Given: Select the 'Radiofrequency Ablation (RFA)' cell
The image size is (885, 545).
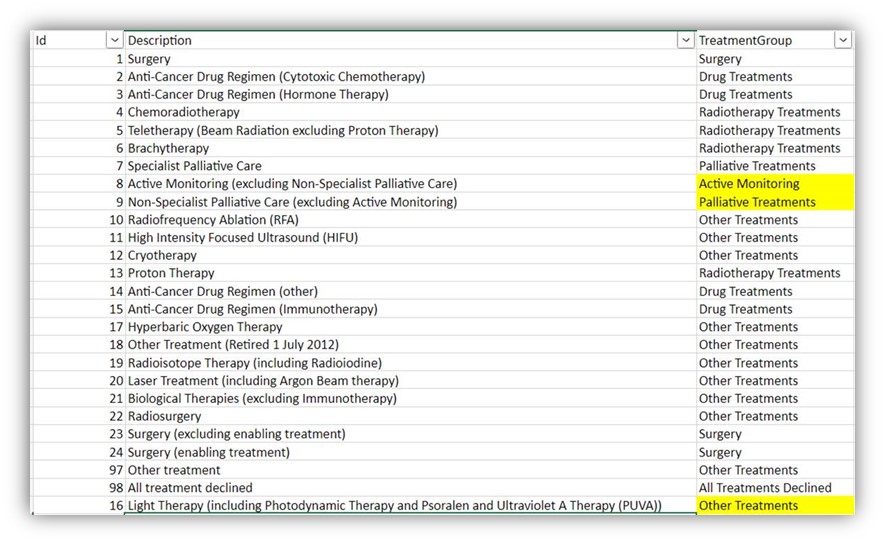Looking at the screenshot, I should pyautogui.click(x=410, y=219).
